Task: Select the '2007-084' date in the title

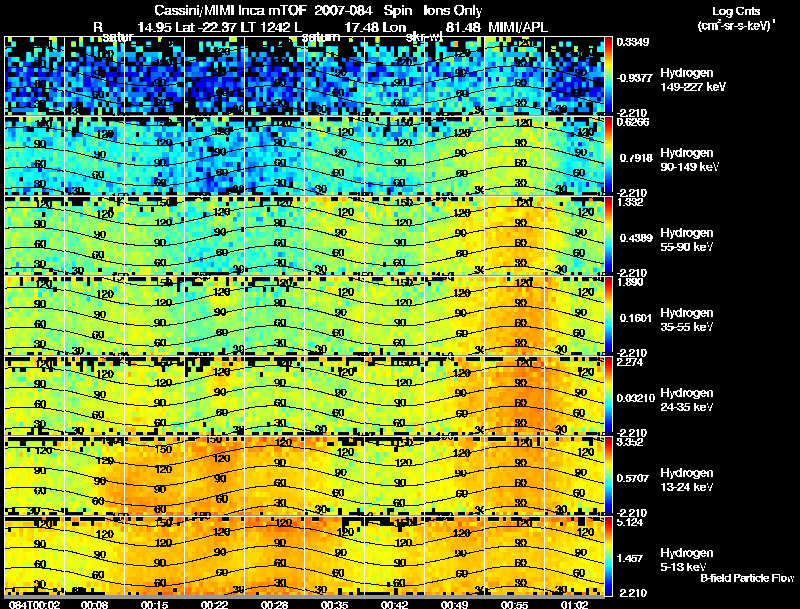Action: (344, 11)
